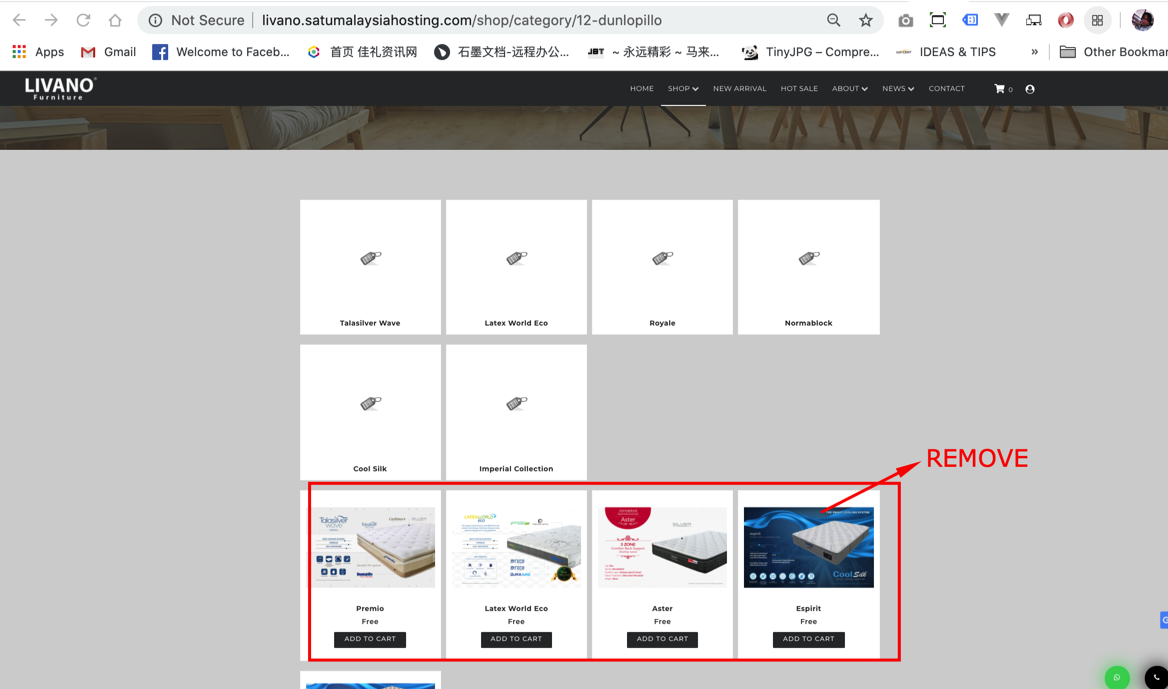The height and width of the screenshot is (689, 1168).
Task: Click the blue card extension icon
Action: coord(970,20)
